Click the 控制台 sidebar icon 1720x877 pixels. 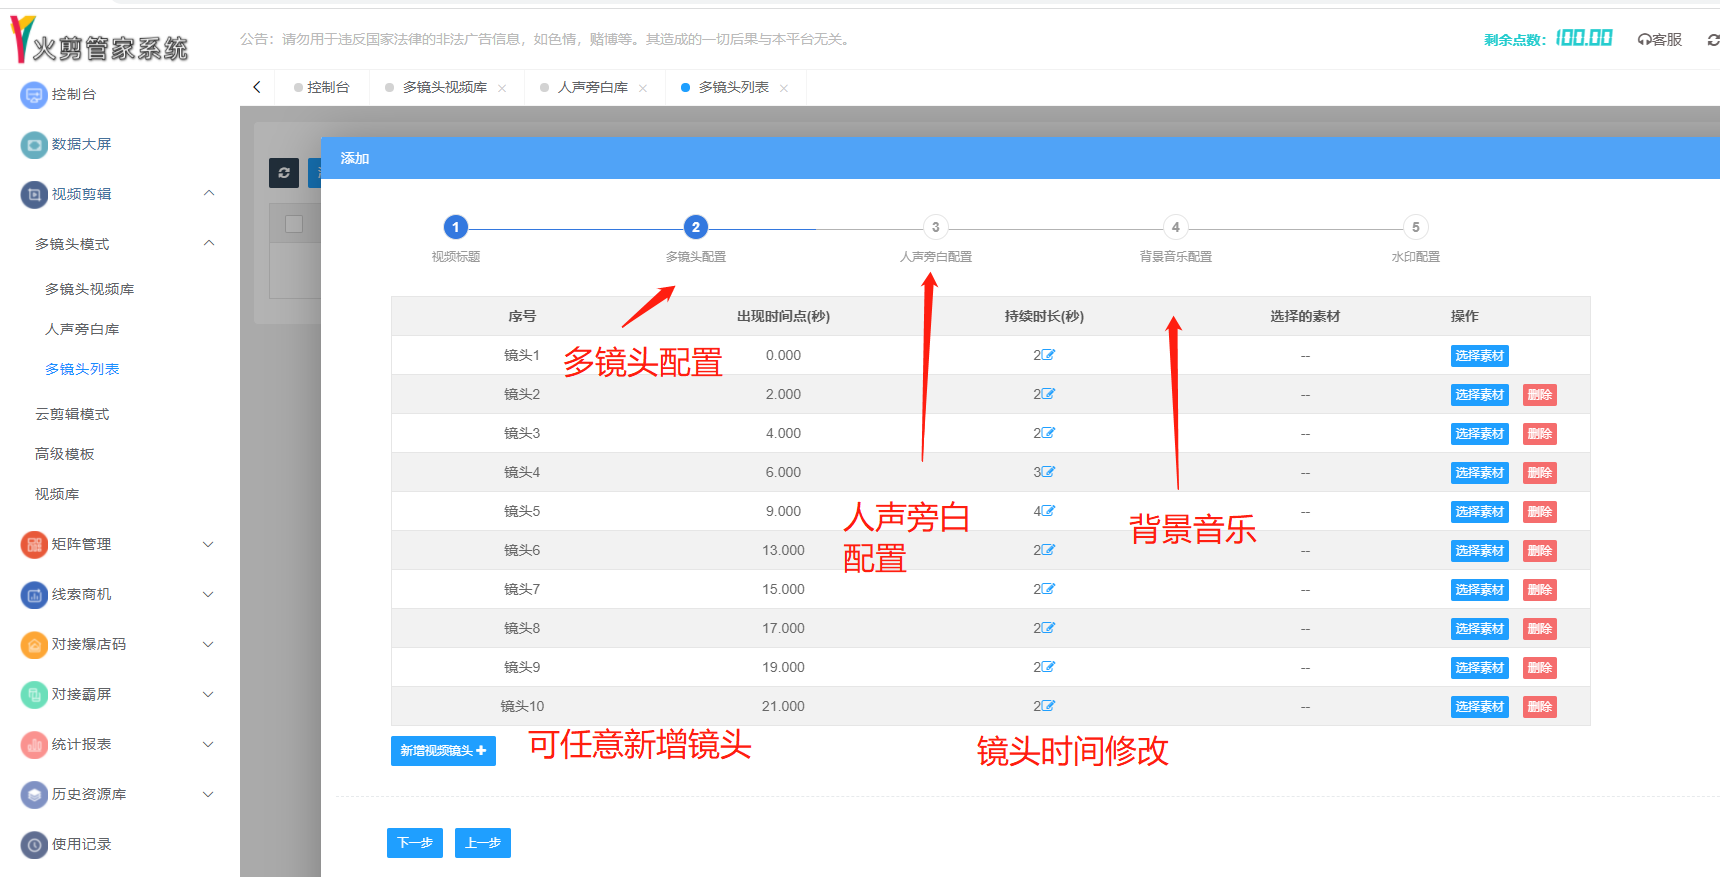[x=34, y=95]
